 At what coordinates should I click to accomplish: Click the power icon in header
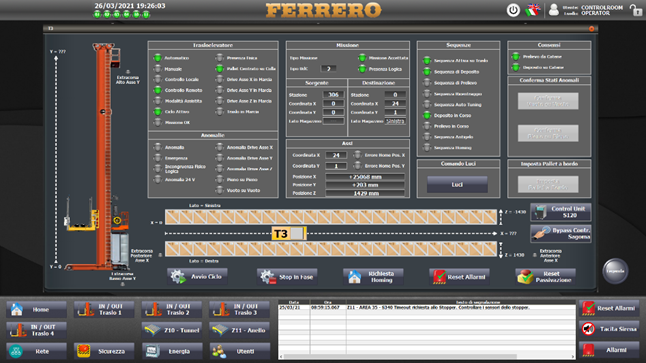[x=513, y=10]
